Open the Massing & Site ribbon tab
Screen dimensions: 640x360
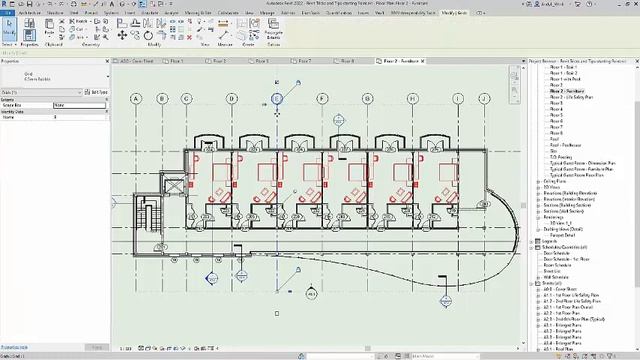pos(198,13)
